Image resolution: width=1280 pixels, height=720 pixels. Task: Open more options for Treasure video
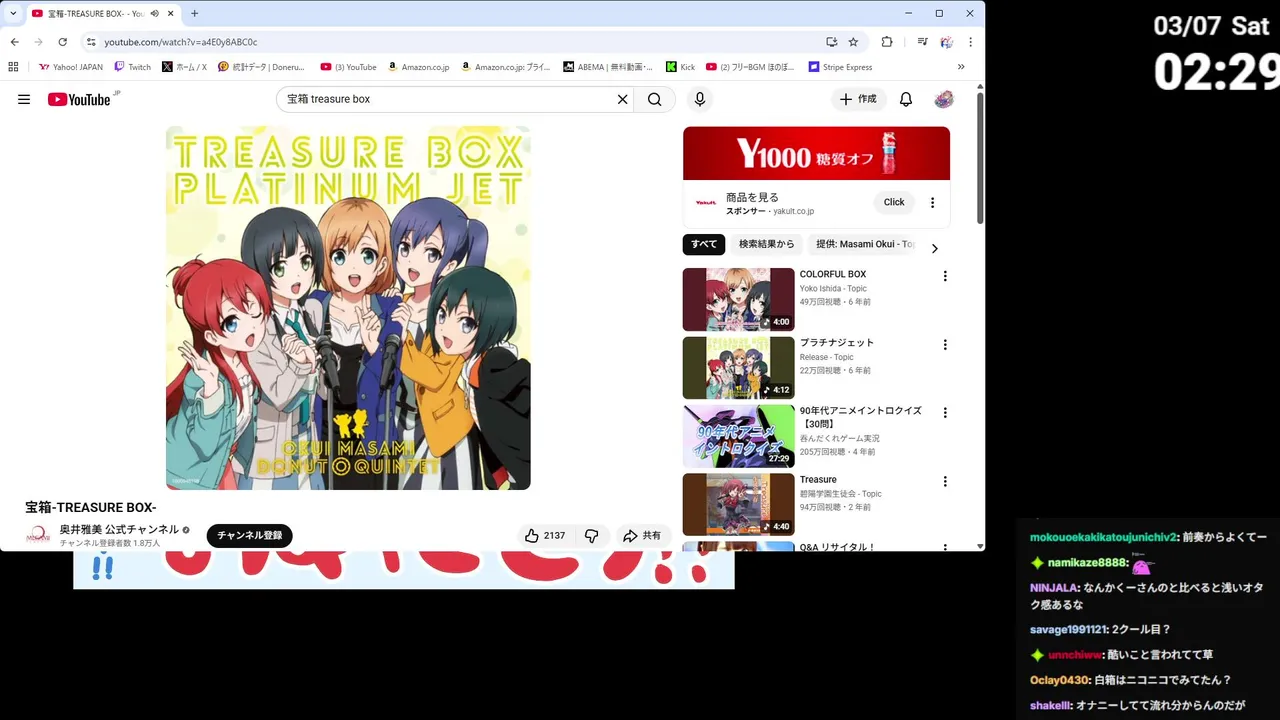(x=945, y=481)
